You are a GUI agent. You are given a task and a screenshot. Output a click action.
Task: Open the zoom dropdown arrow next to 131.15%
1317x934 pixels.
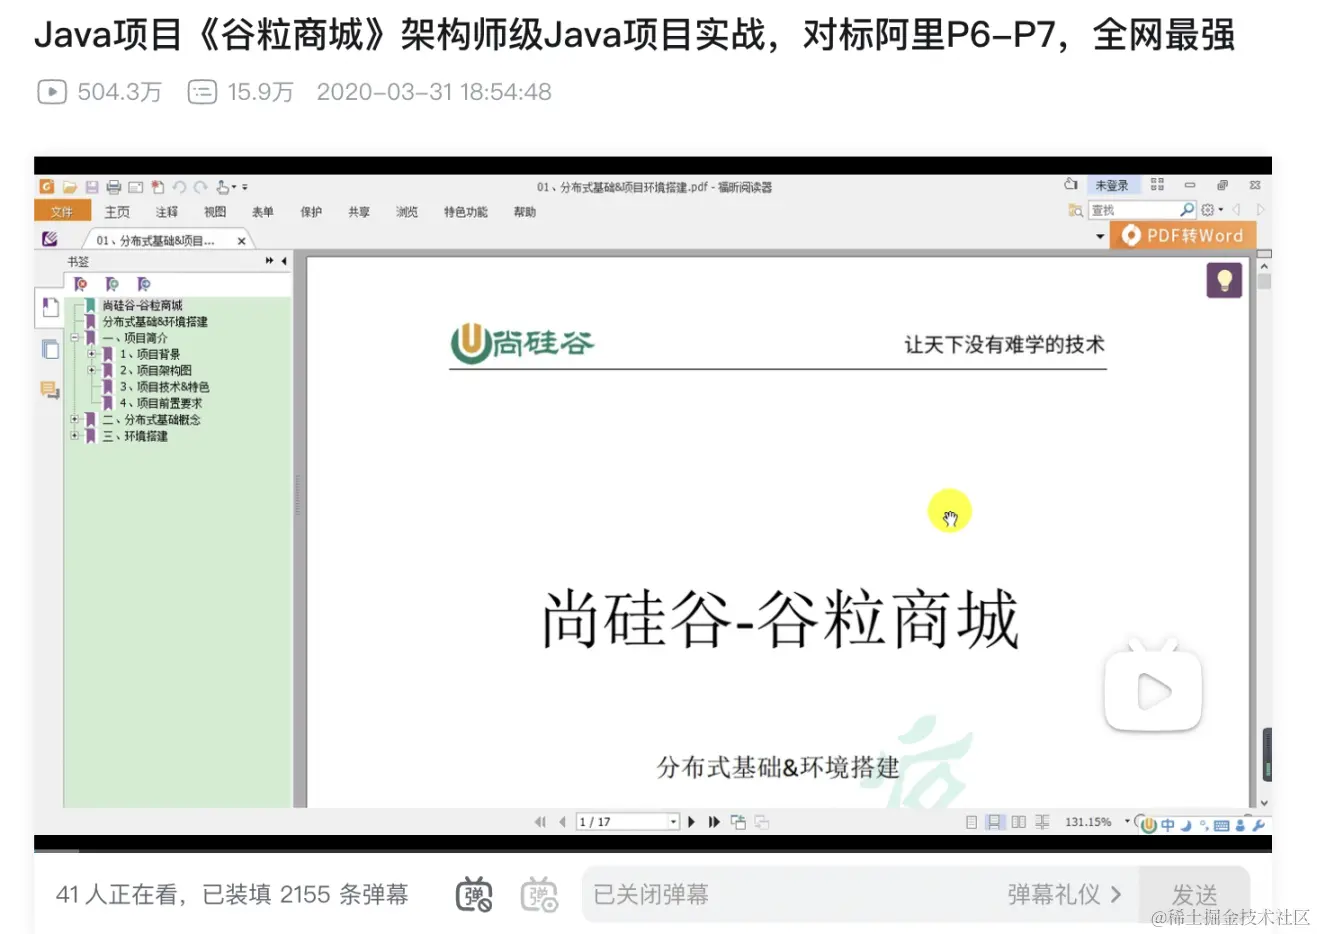pos(1126,821)
